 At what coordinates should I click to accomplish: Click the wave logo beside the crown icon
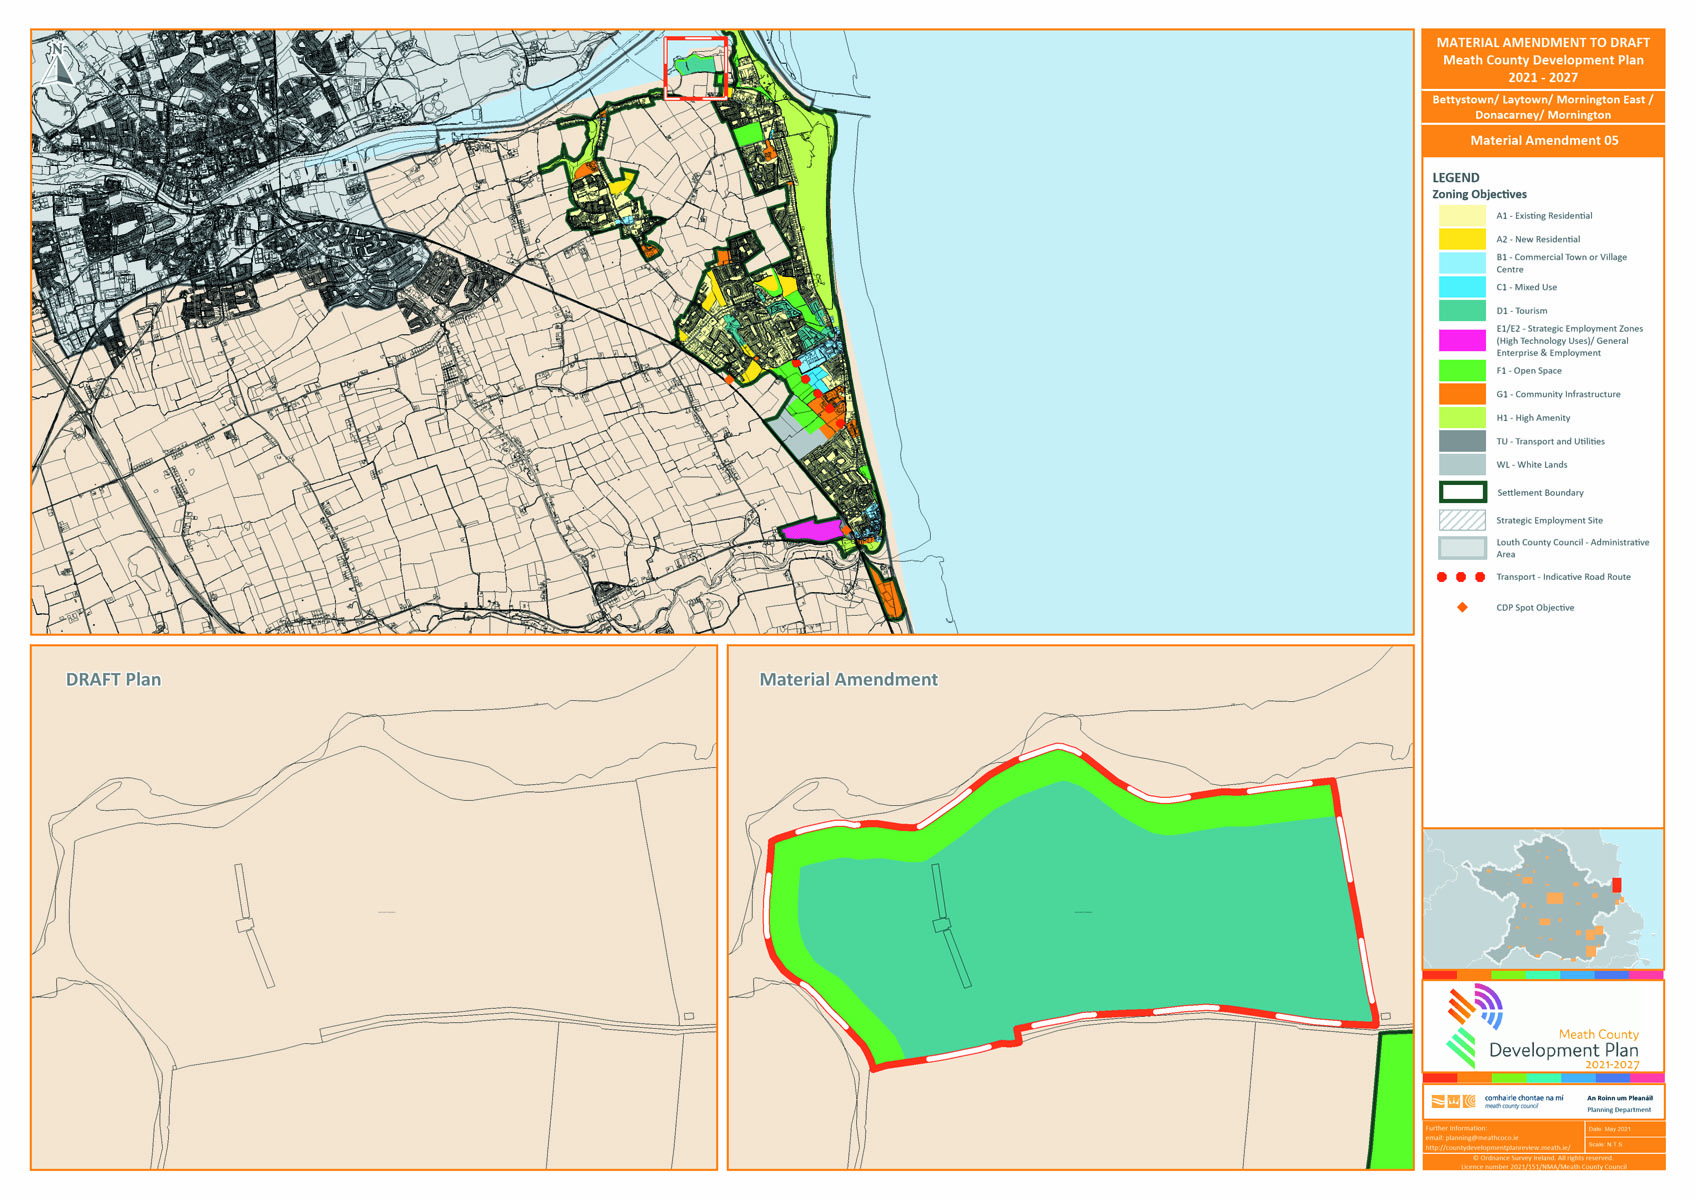(x=1438, y=1102)
